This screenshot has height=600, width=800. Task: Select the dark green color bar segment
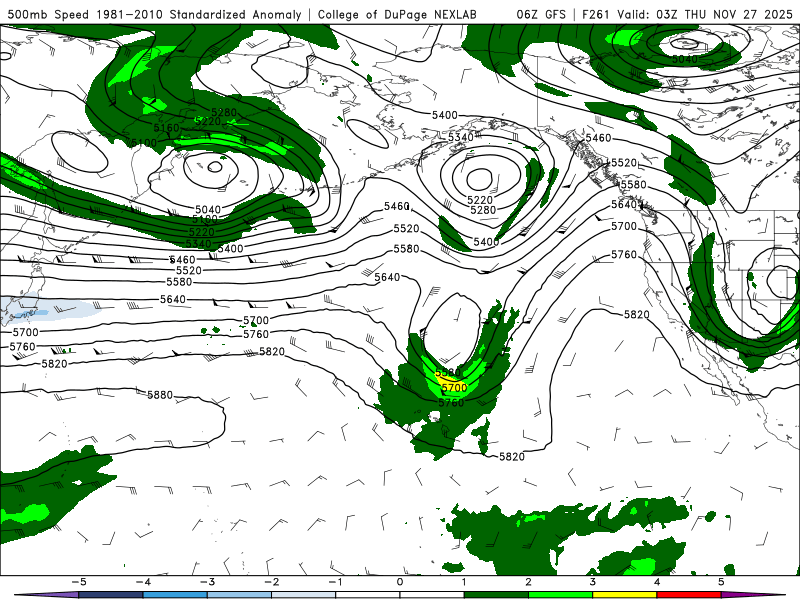496,595
